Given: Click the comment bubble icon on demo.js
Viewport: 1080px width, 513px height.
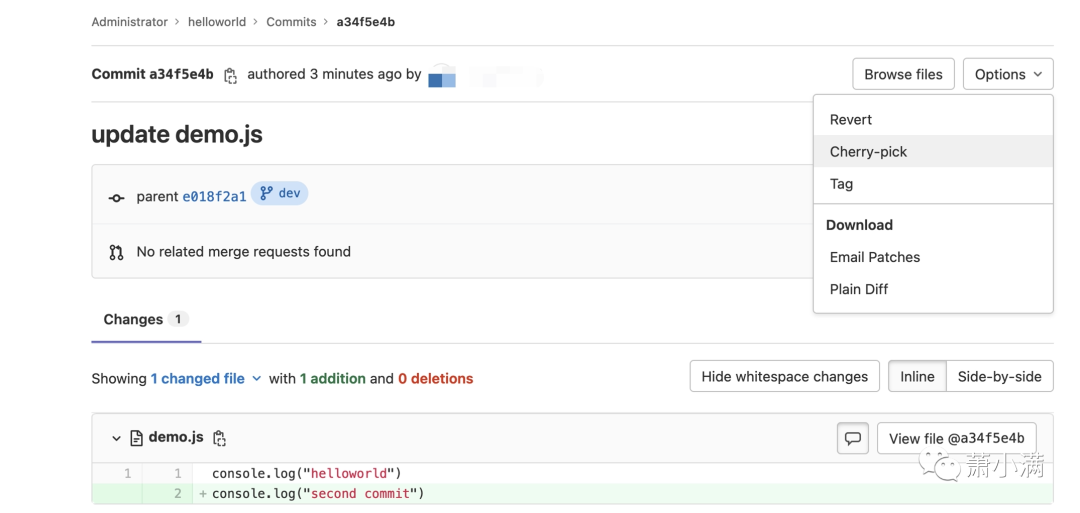Looking at the screenshot, I should coord(852,438).
